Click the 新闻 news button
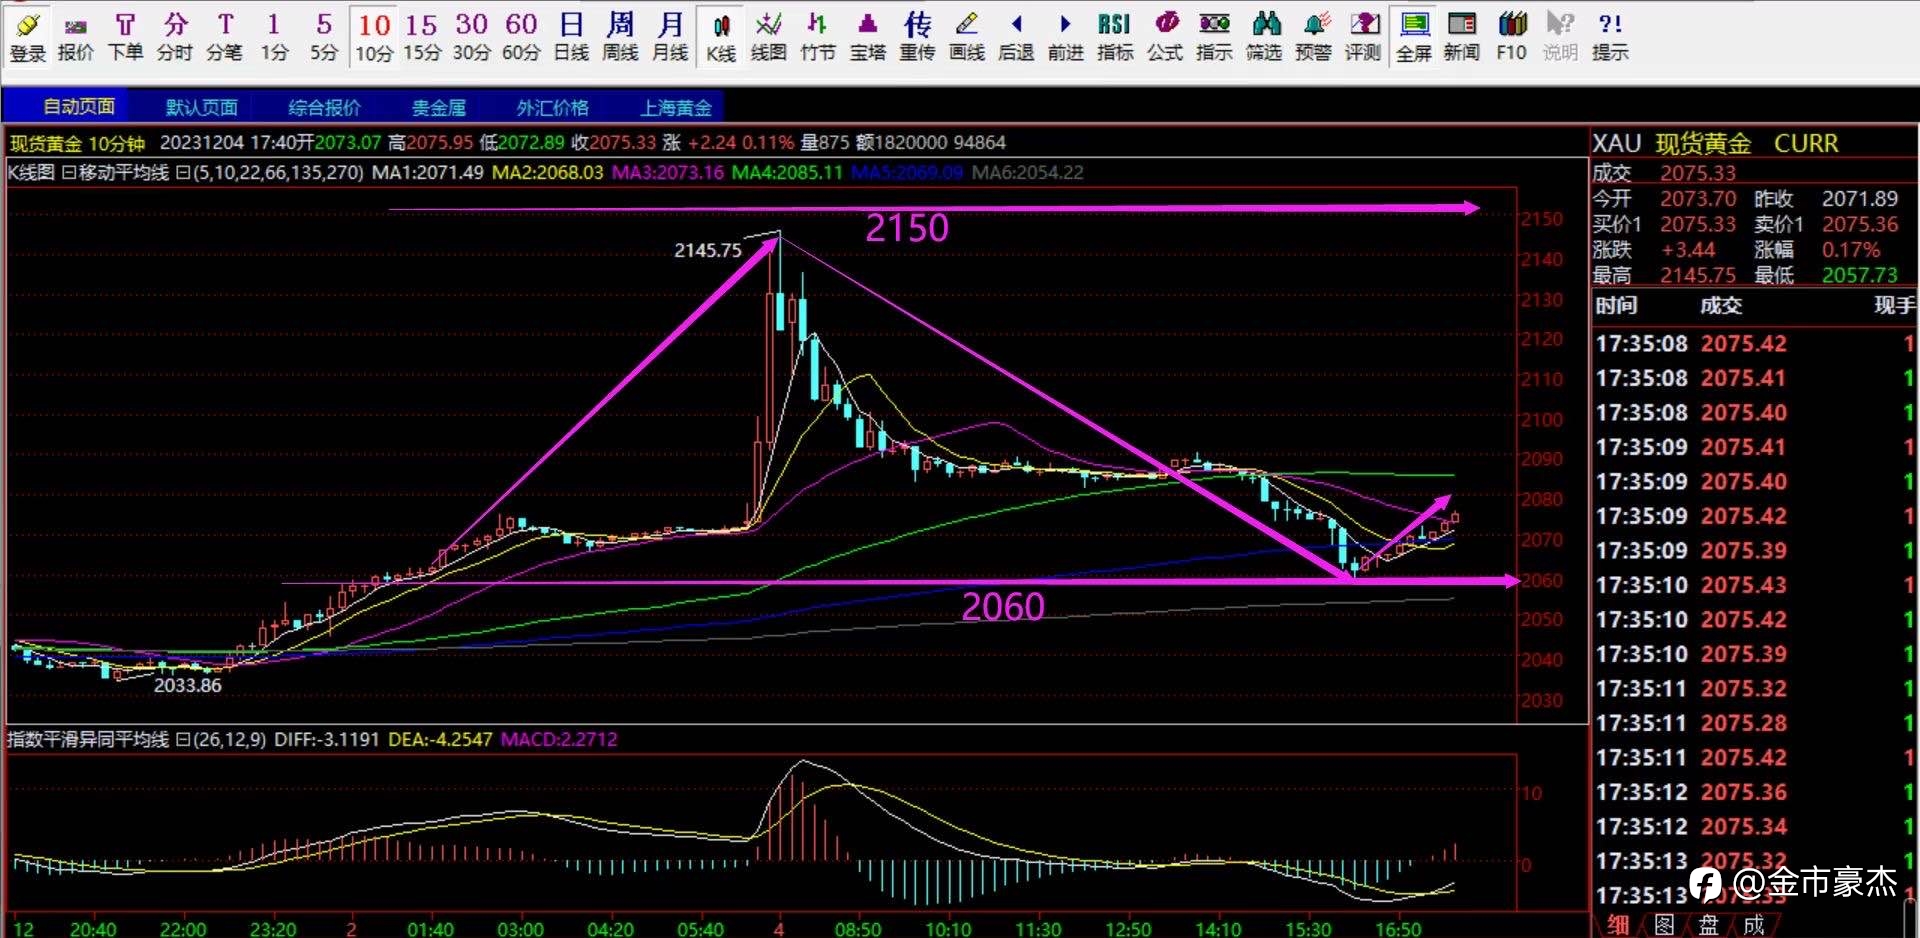This screenshot has height=938, width=1920. point(1462,37)
